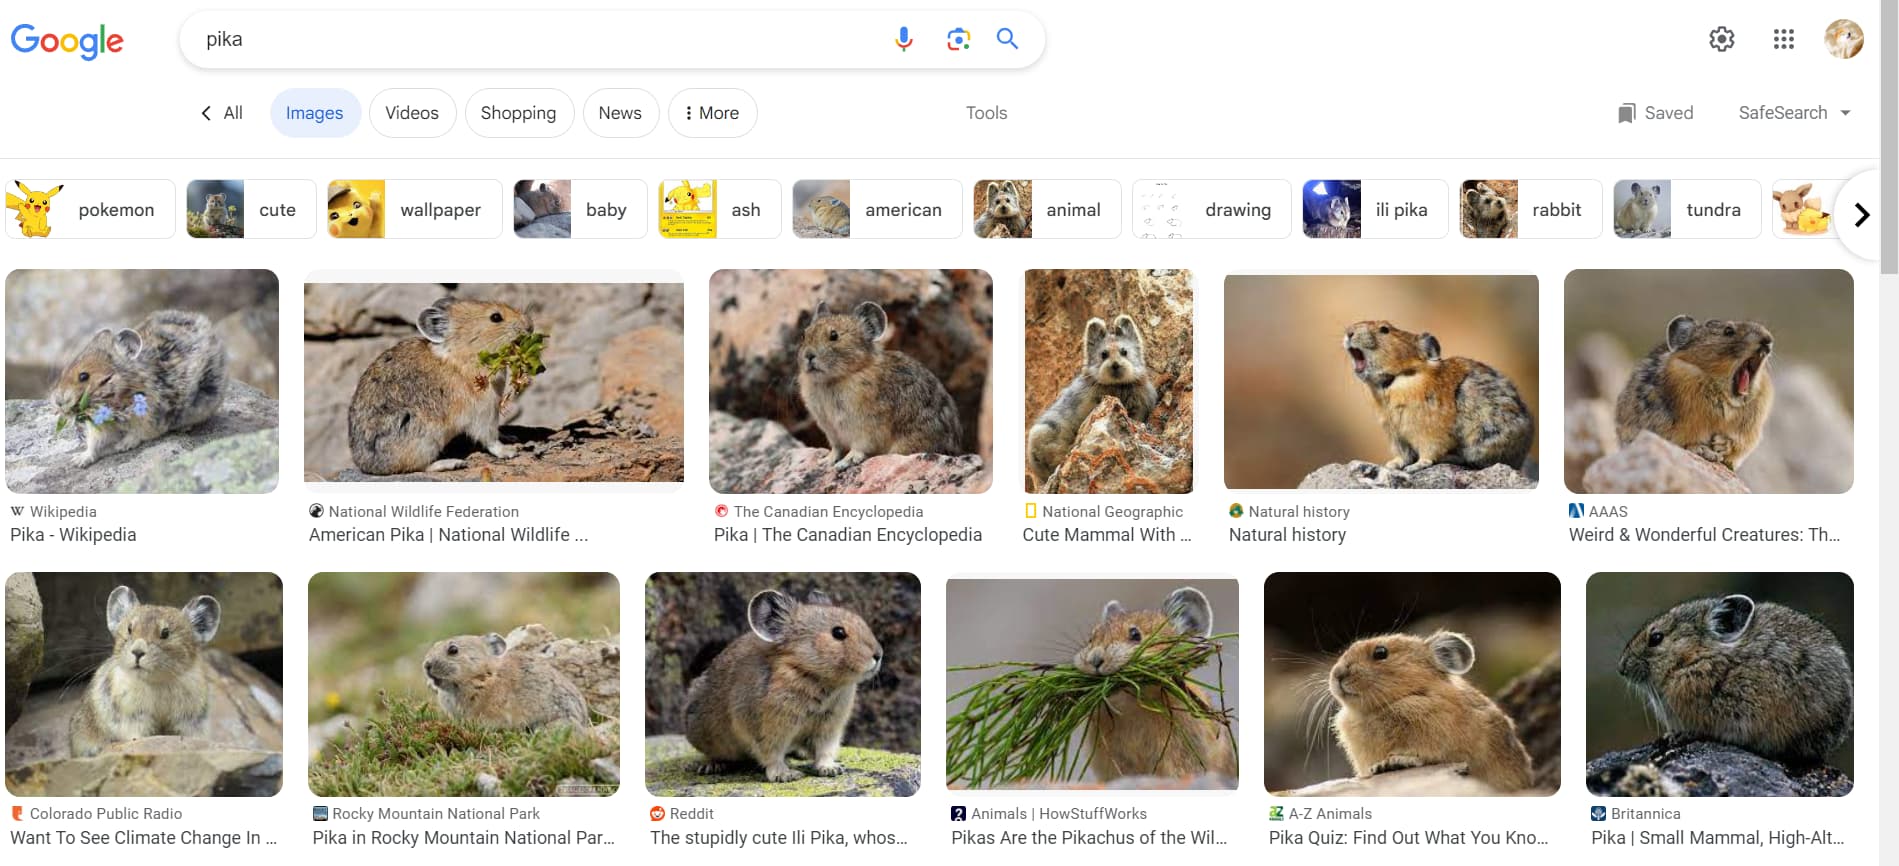Image resolution: width=1899 pixels, height=866 pixels.
Task: Open Britannica pika image
Action: tap(1720, 684)
